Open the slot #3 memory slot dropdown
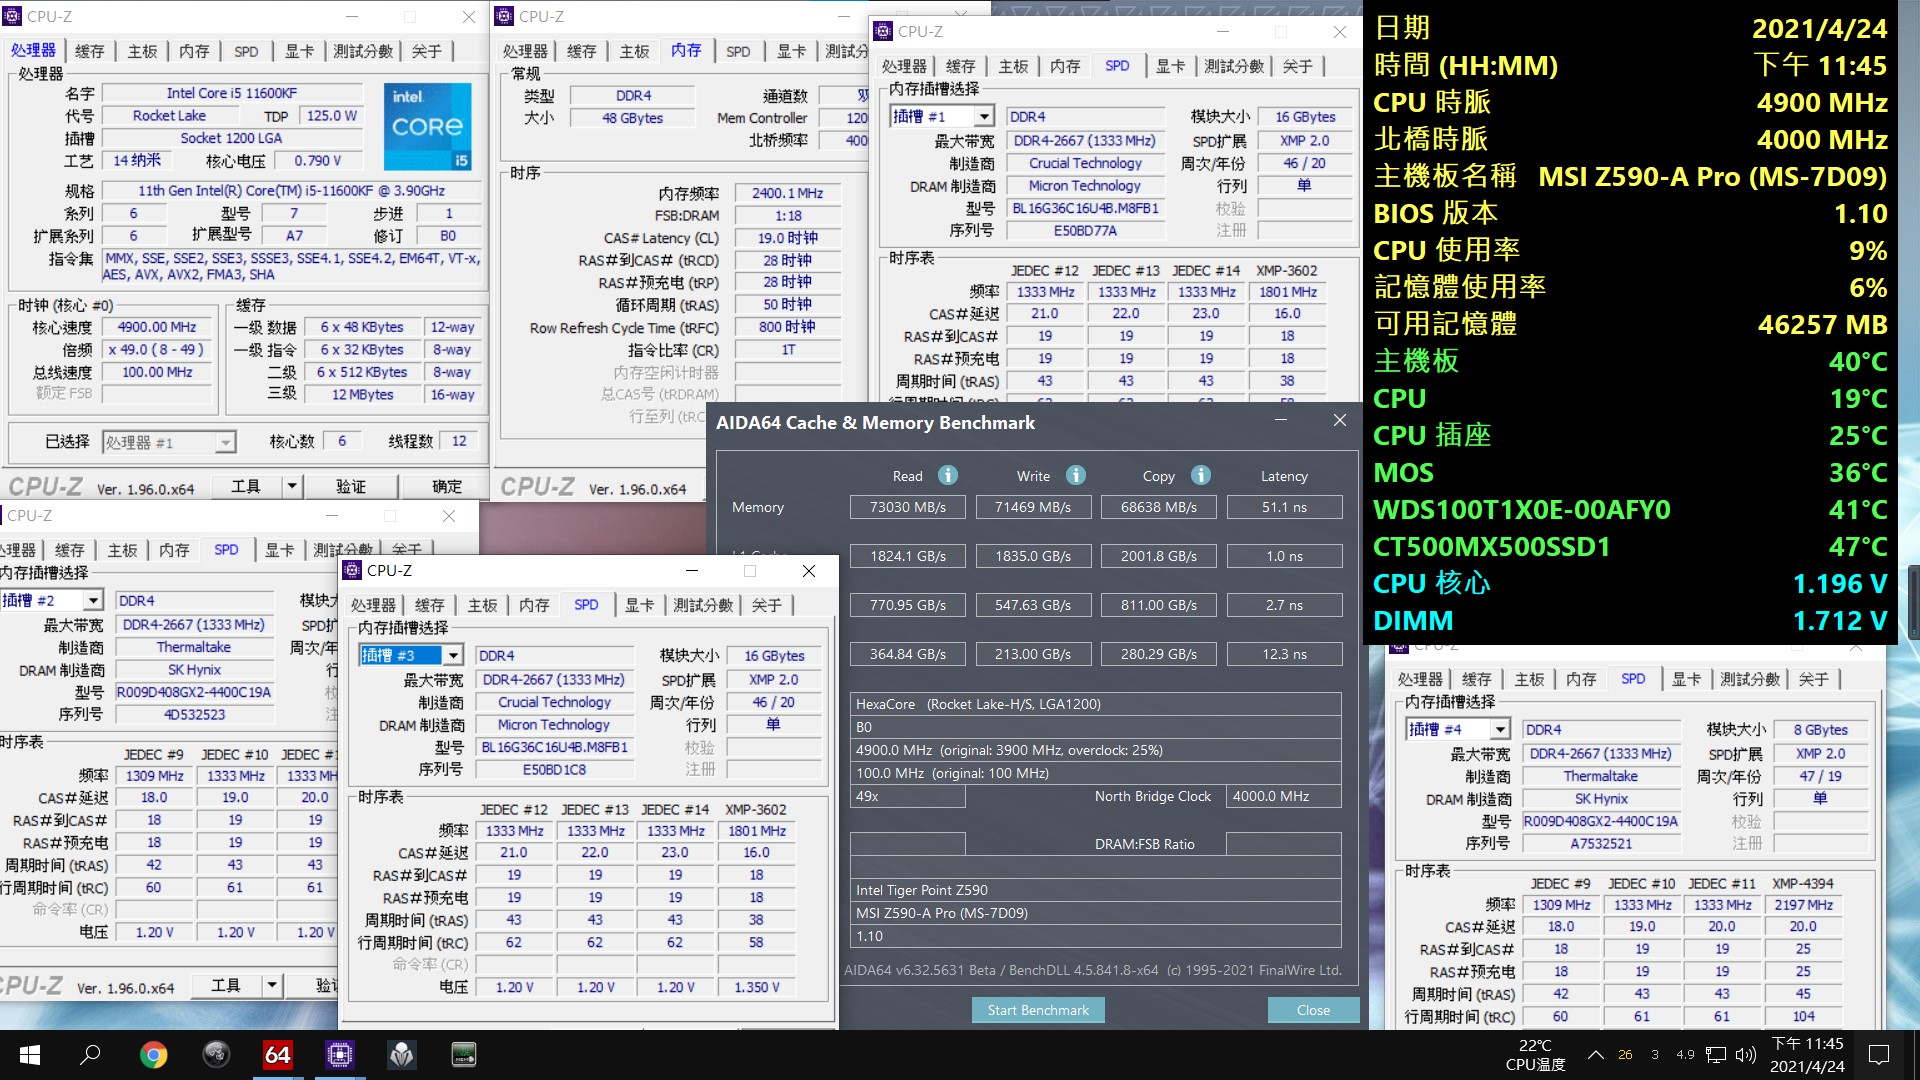Viewport: 1920px width, 1080px height. pyautogui.click(x=453, y=655)
